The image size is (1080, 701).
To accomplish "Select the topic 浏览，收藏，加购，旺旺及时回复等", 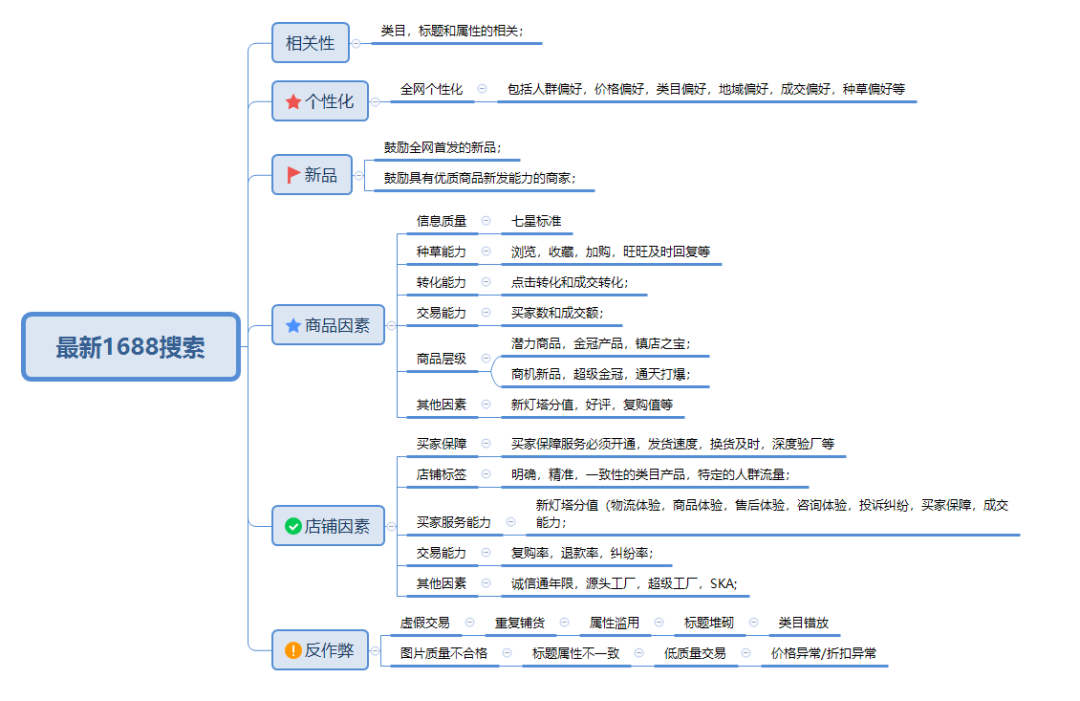I will click(610, 252).
